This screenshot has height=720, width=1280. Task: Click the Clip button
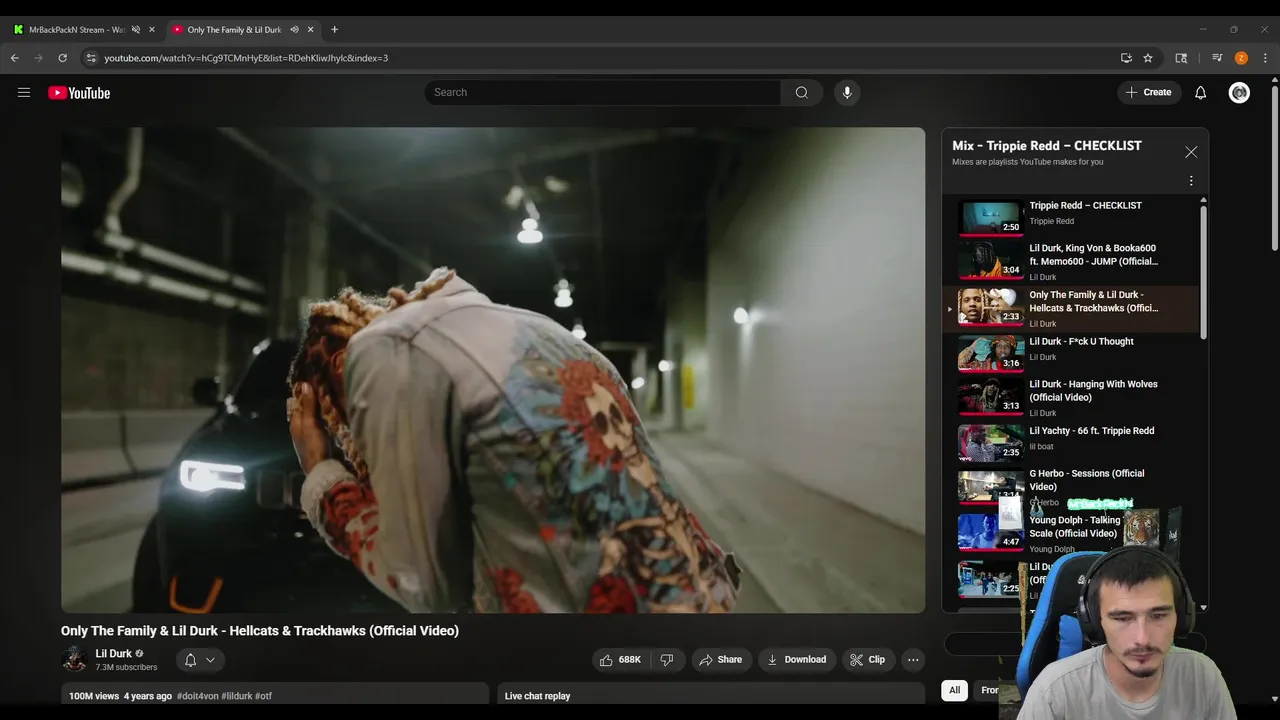(x=867, y=659)
